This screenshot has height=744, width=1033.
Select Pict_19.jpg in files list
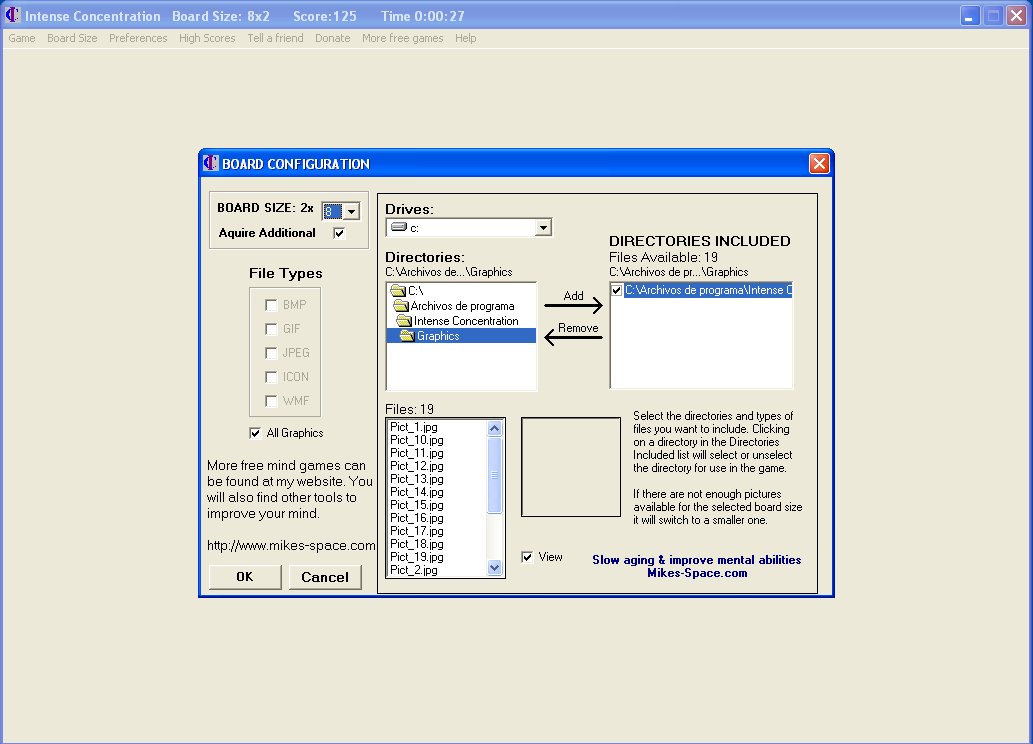pos(416,557)
